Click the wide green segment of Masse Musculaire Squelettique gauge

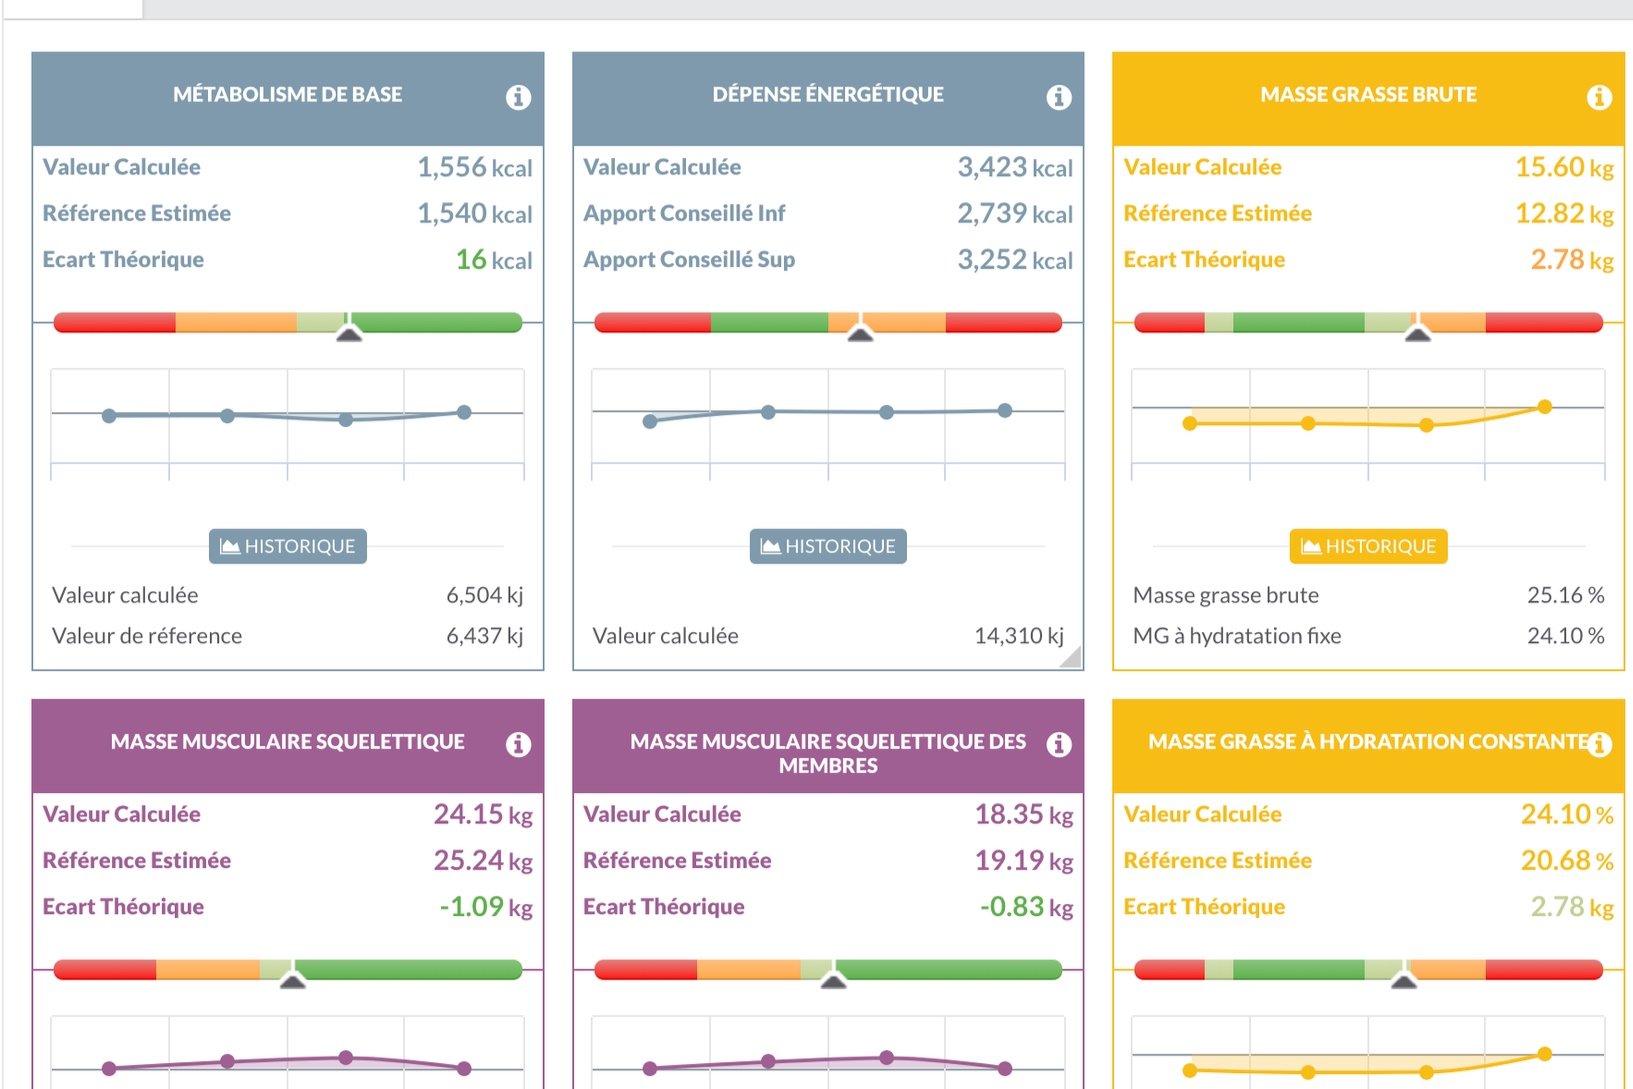click(x=409, y=969)
